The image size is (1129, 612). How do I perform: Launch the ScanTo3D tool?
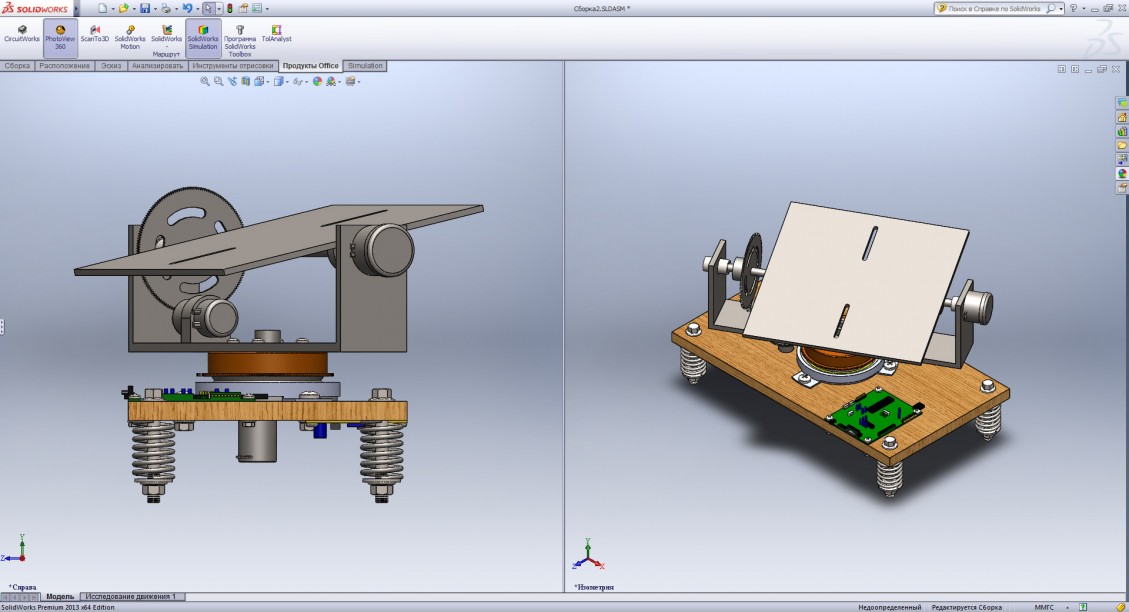pos(95,35)
